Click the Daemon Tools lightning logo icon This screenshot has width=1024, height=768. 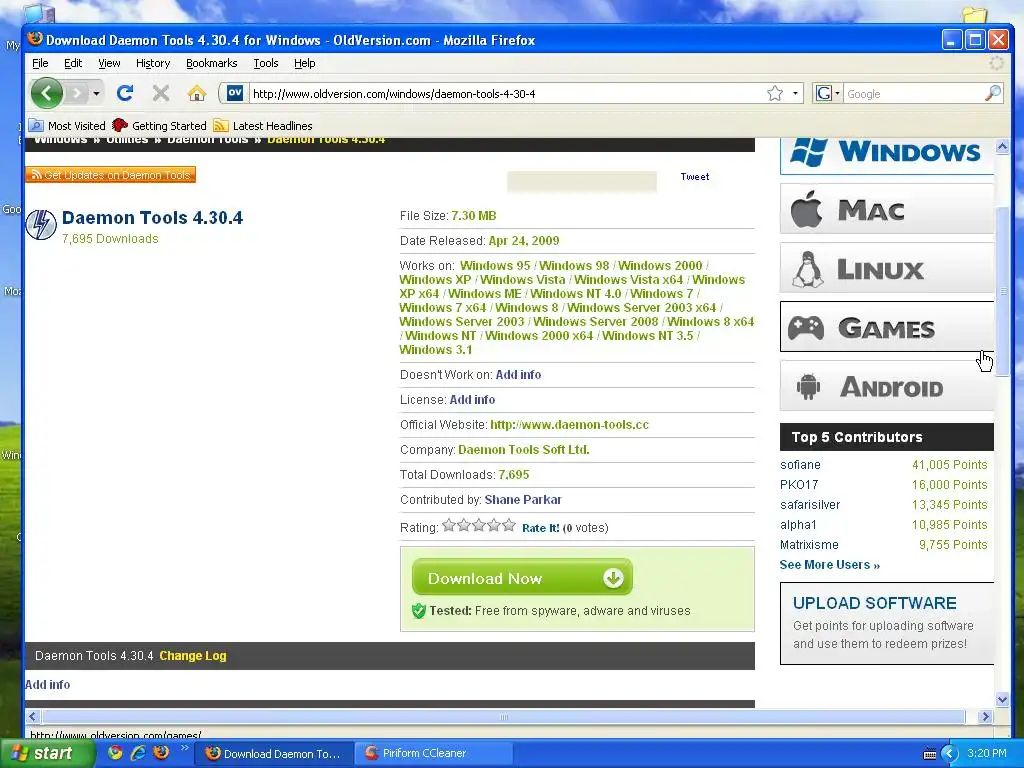click(x=40, y=224)
